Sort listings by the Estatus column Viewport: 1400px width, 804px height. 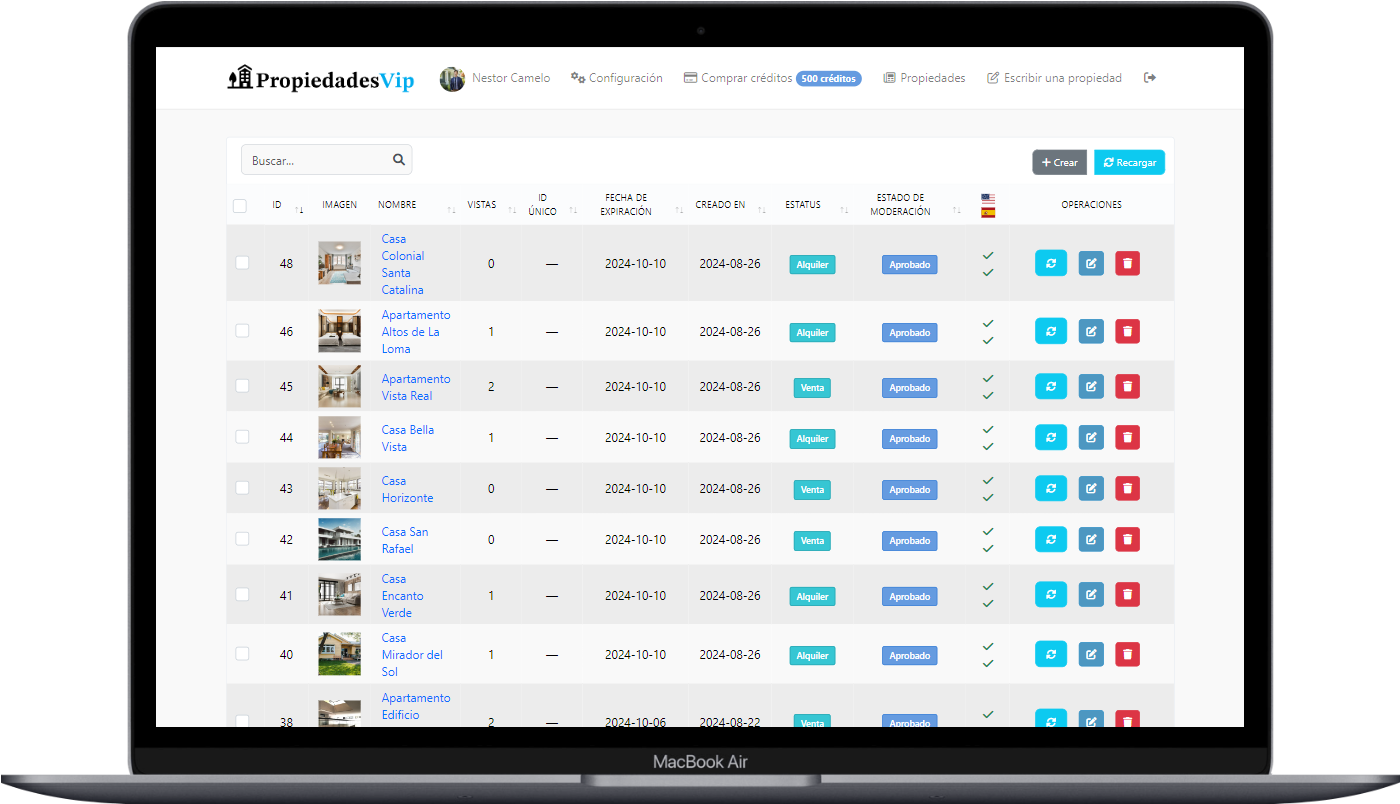(x=803, y=205)
